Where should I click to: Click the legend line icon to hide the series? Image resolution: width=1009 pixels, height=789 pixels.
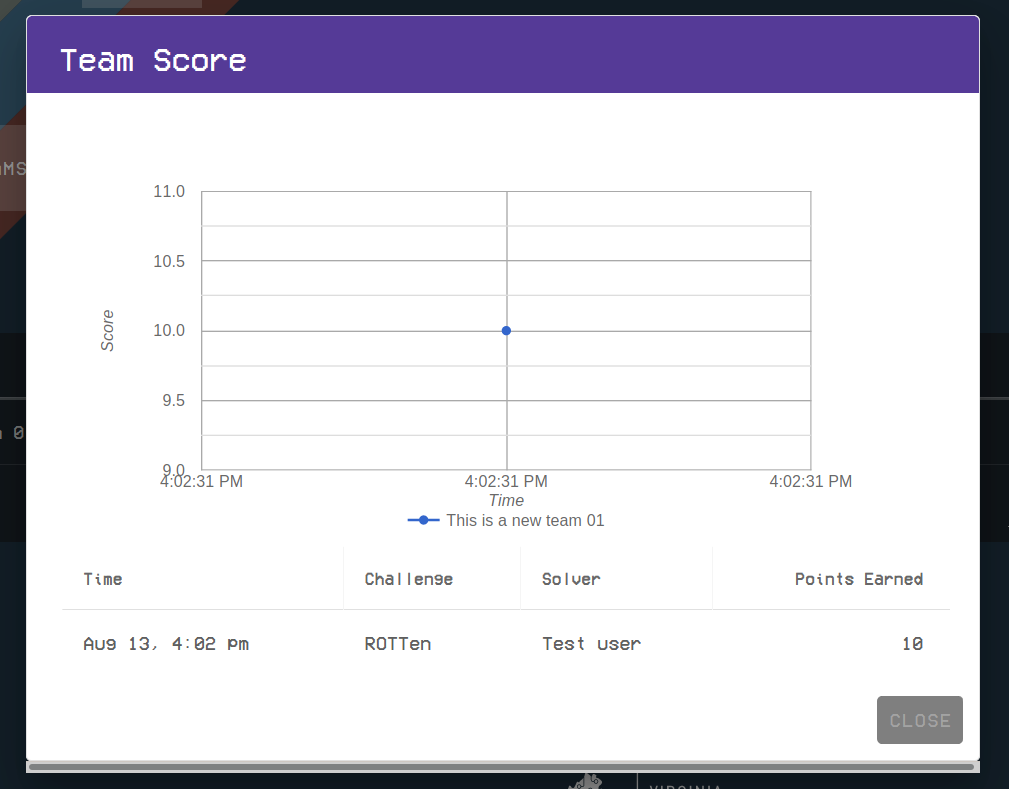coord(423,520)
